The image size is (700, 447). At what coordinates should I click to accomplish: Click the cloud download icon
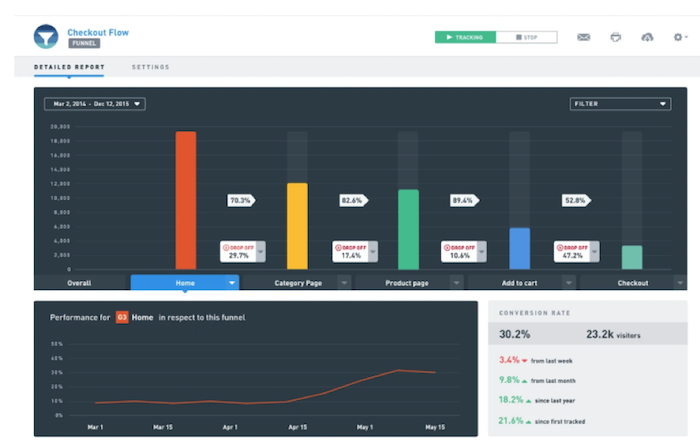click(x=647, y=37)
